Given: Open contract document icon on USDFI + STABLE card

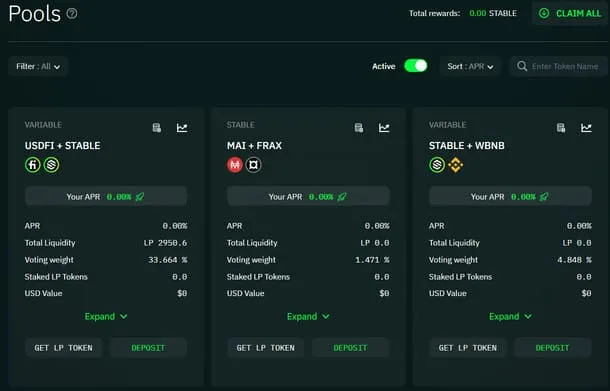Looking at the screenshot, I should (x=157, y=128).
